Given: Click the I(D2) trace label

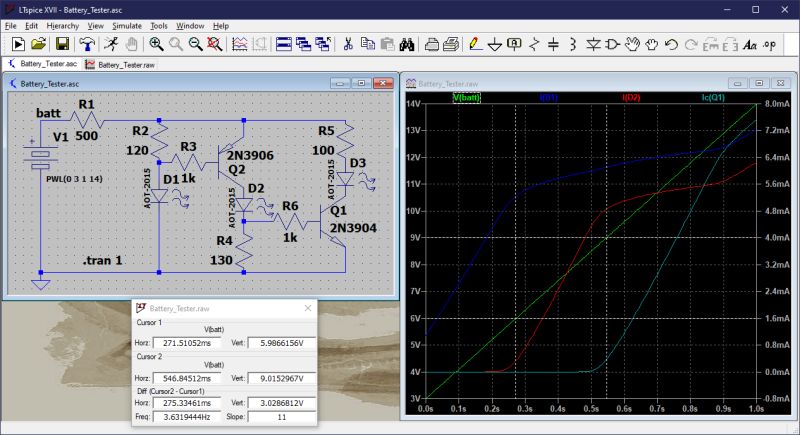Looking at the screenshot, I should (631, 97).
